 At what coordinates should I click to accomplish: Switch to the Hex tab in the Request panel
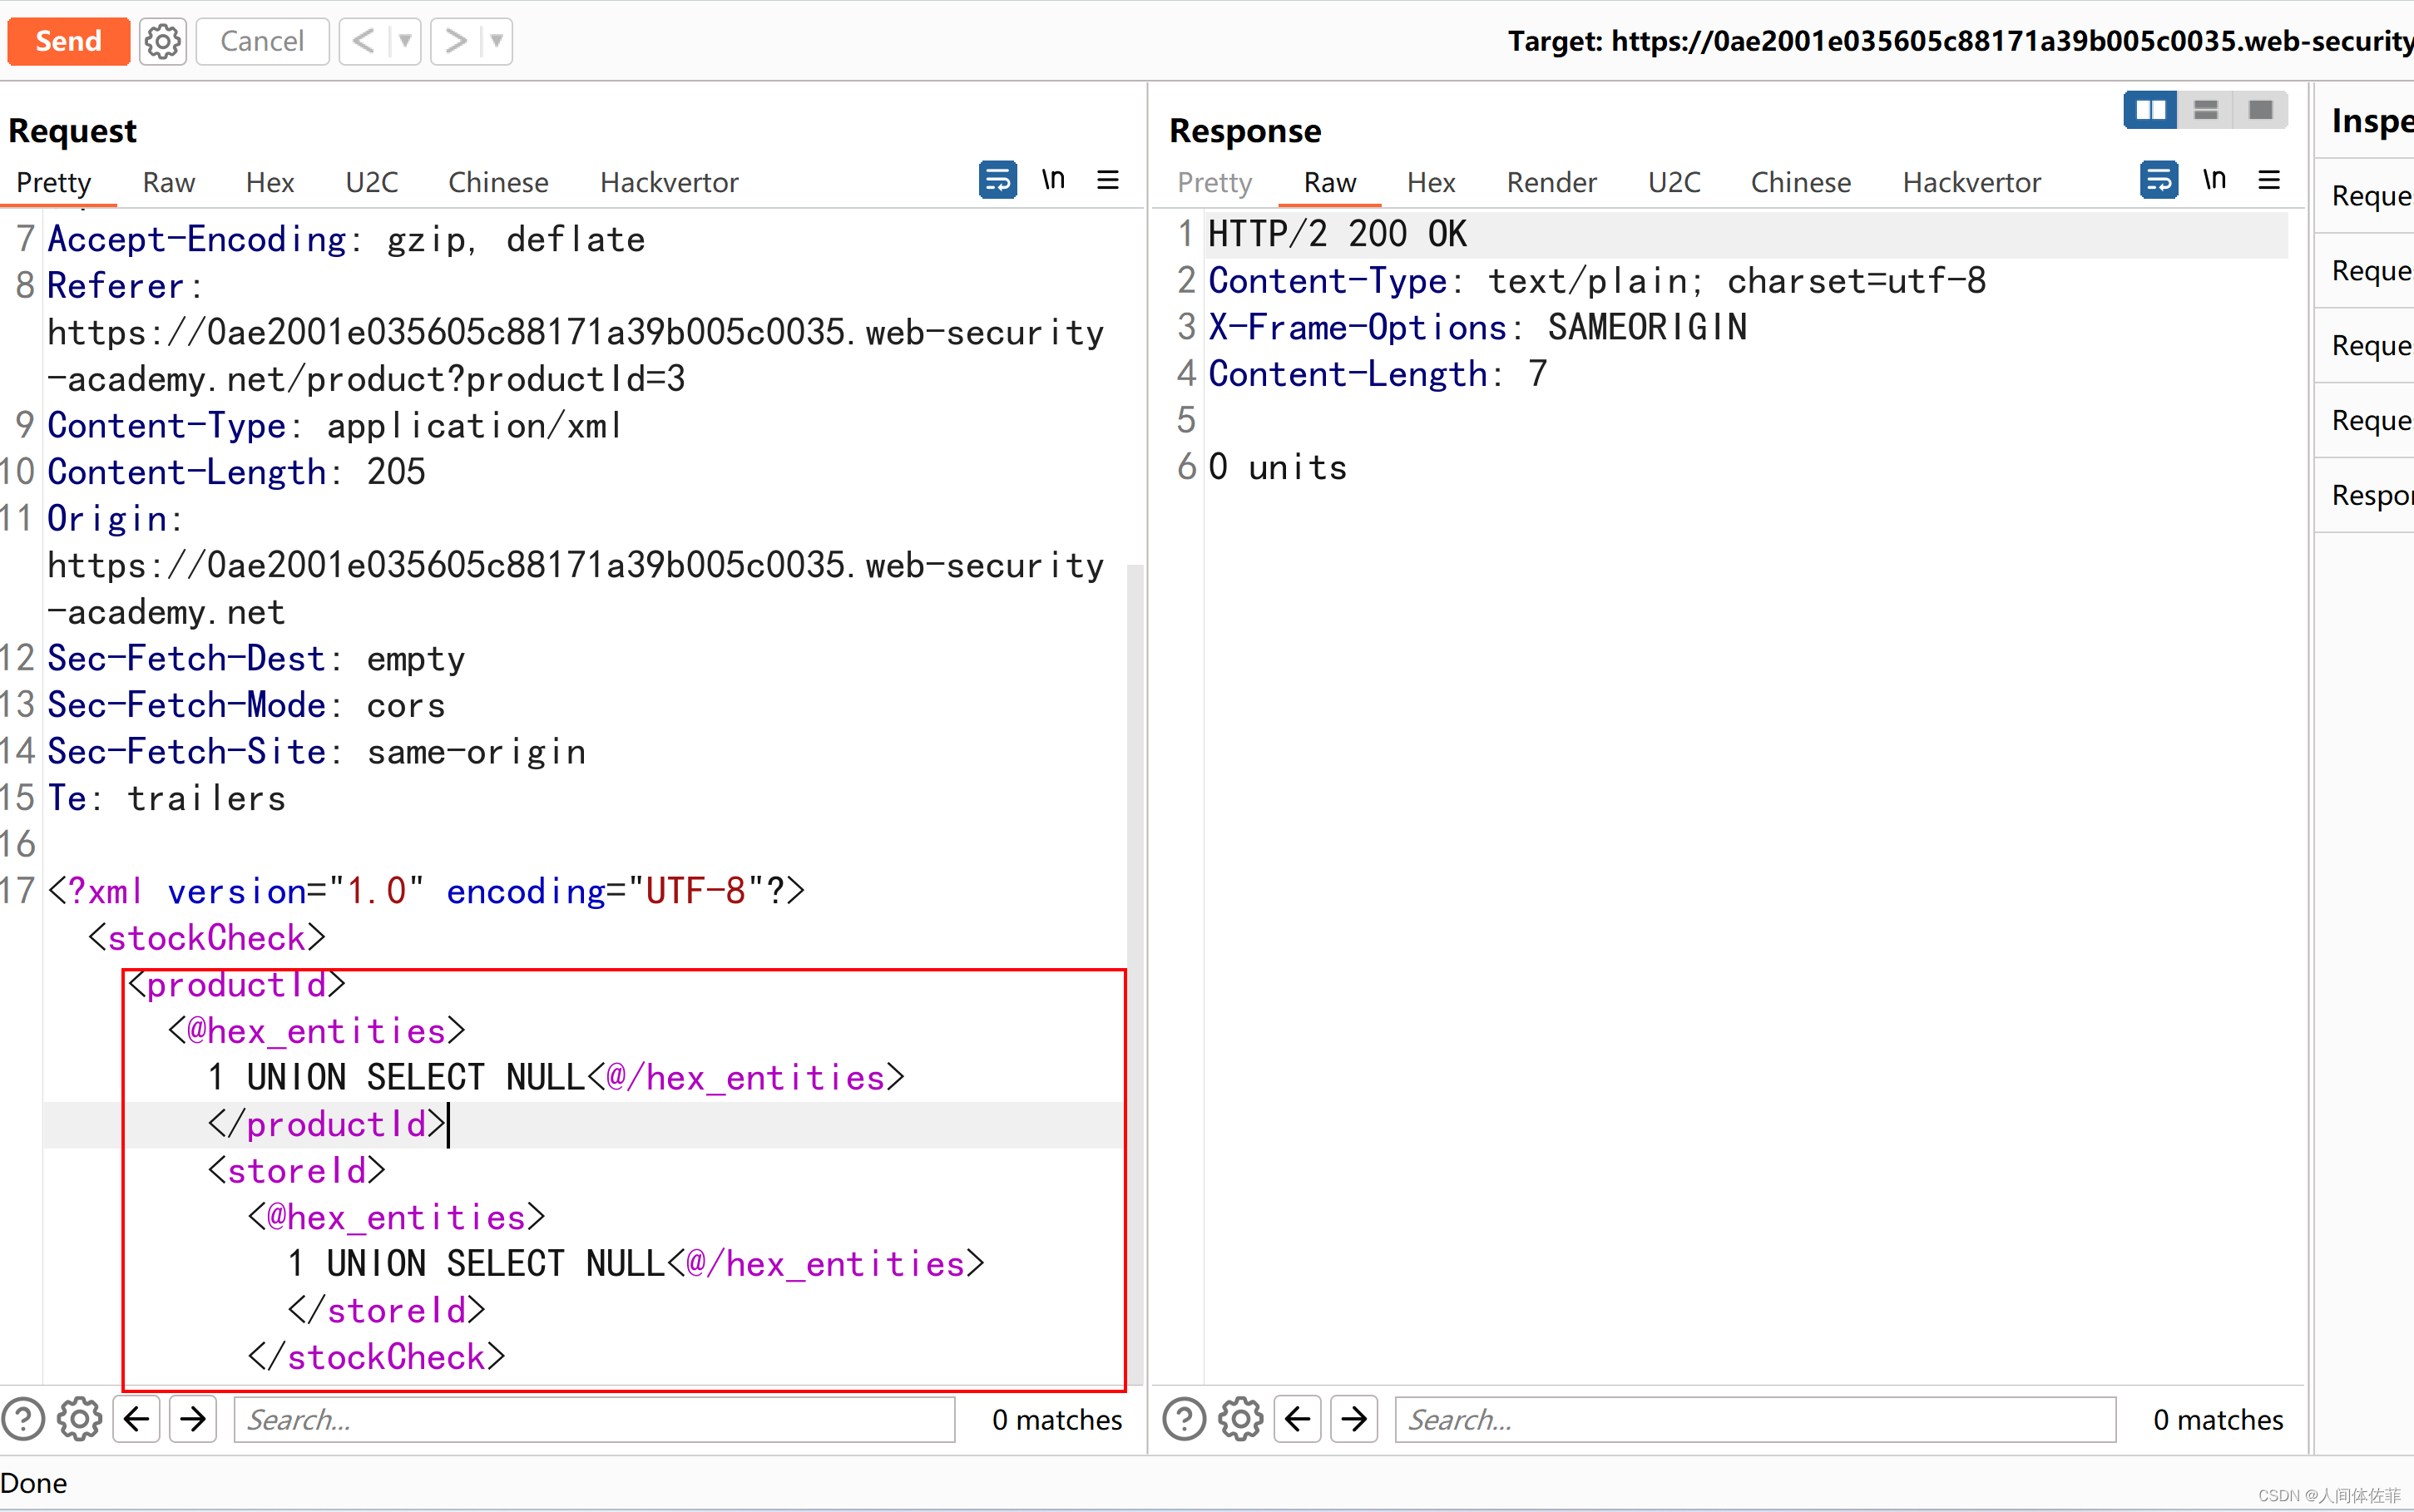click(269, 182)
